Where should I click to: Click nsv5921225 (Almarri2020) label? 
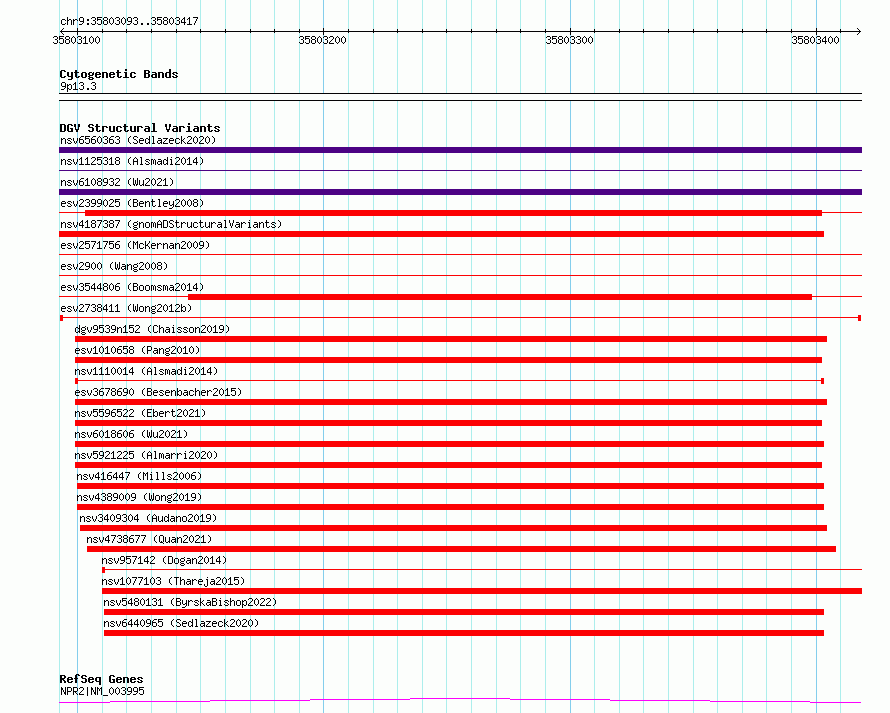[146, 455]
